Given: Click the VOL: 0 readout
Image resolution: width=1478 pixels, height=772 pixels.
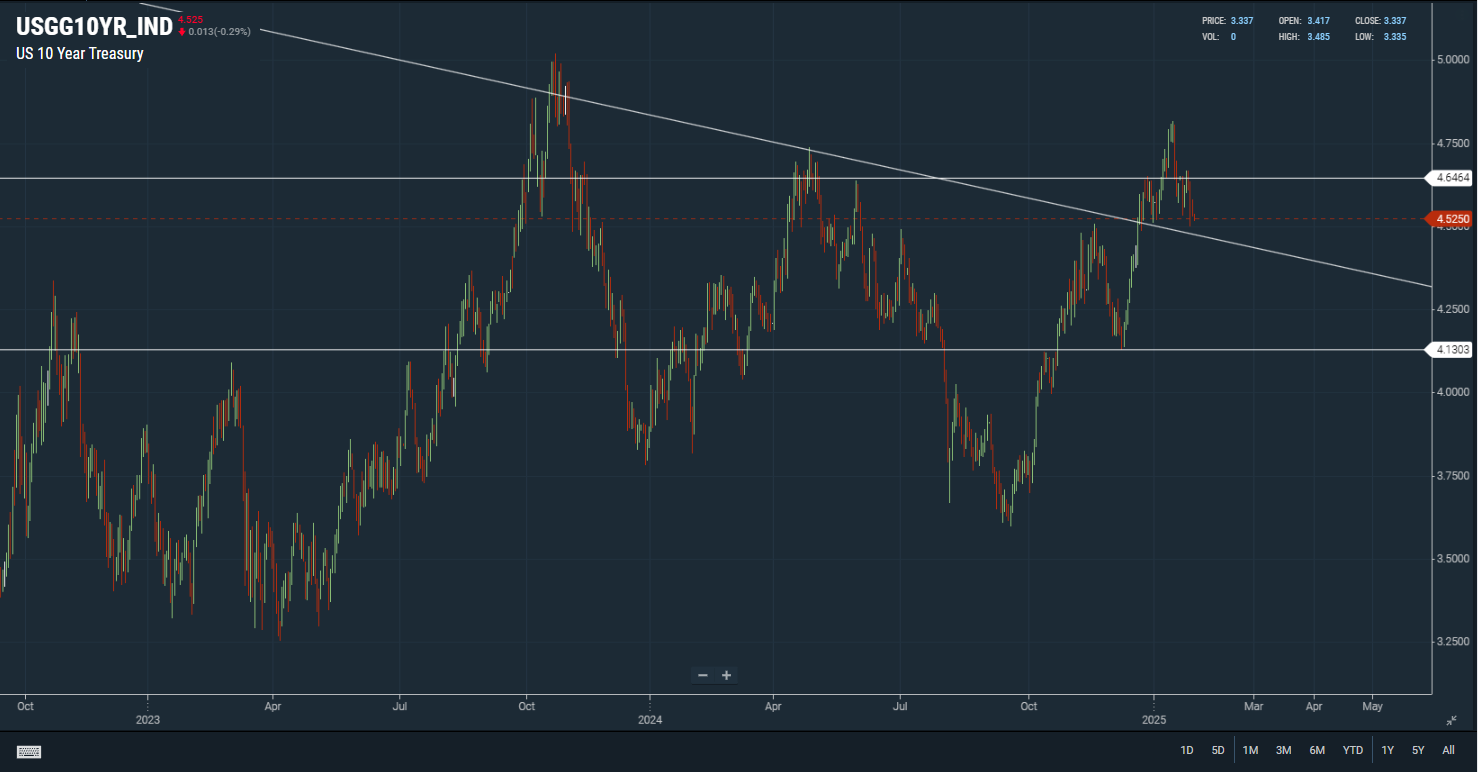Looking at the screenshot, I should (x=1219, y=37).
